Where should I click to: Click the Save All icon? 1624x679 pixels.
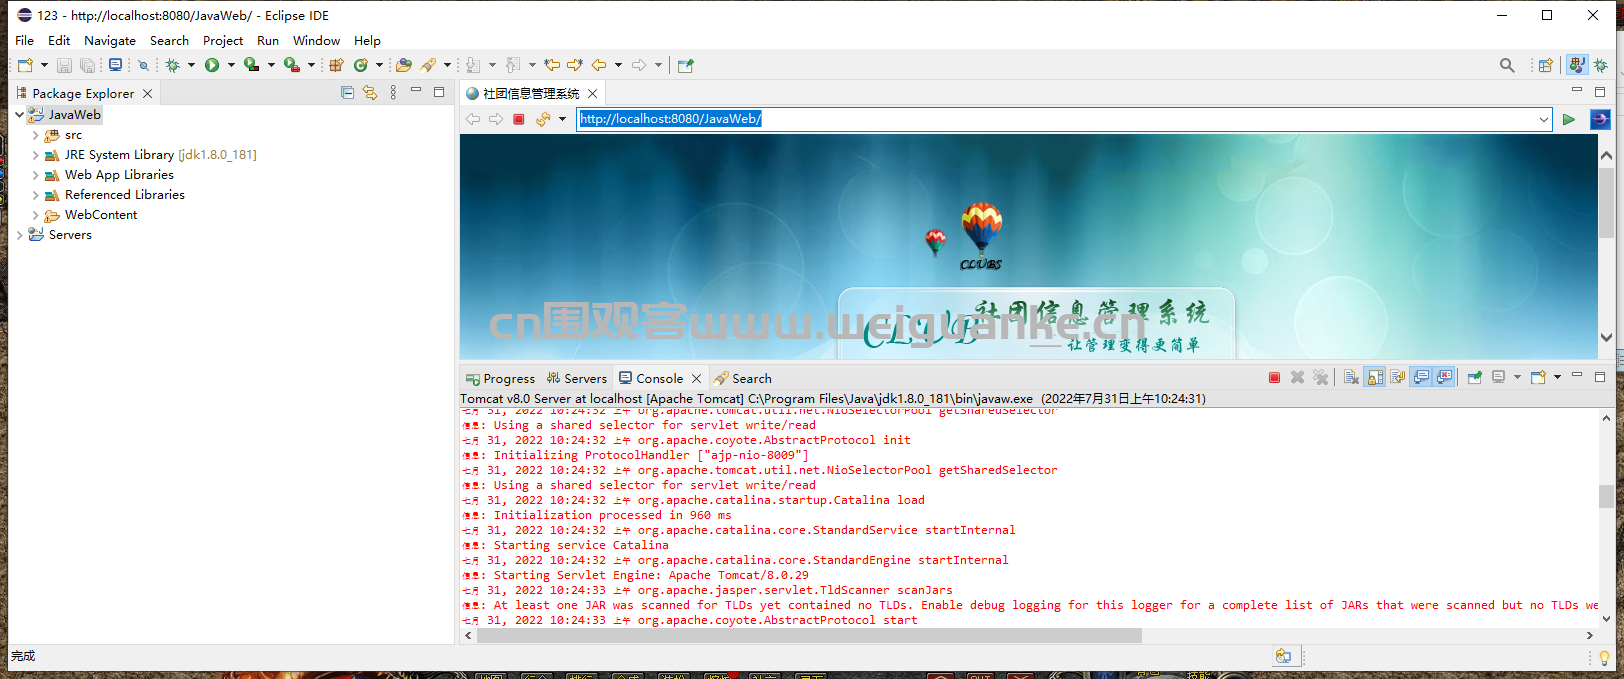click(x=88, y=65)
